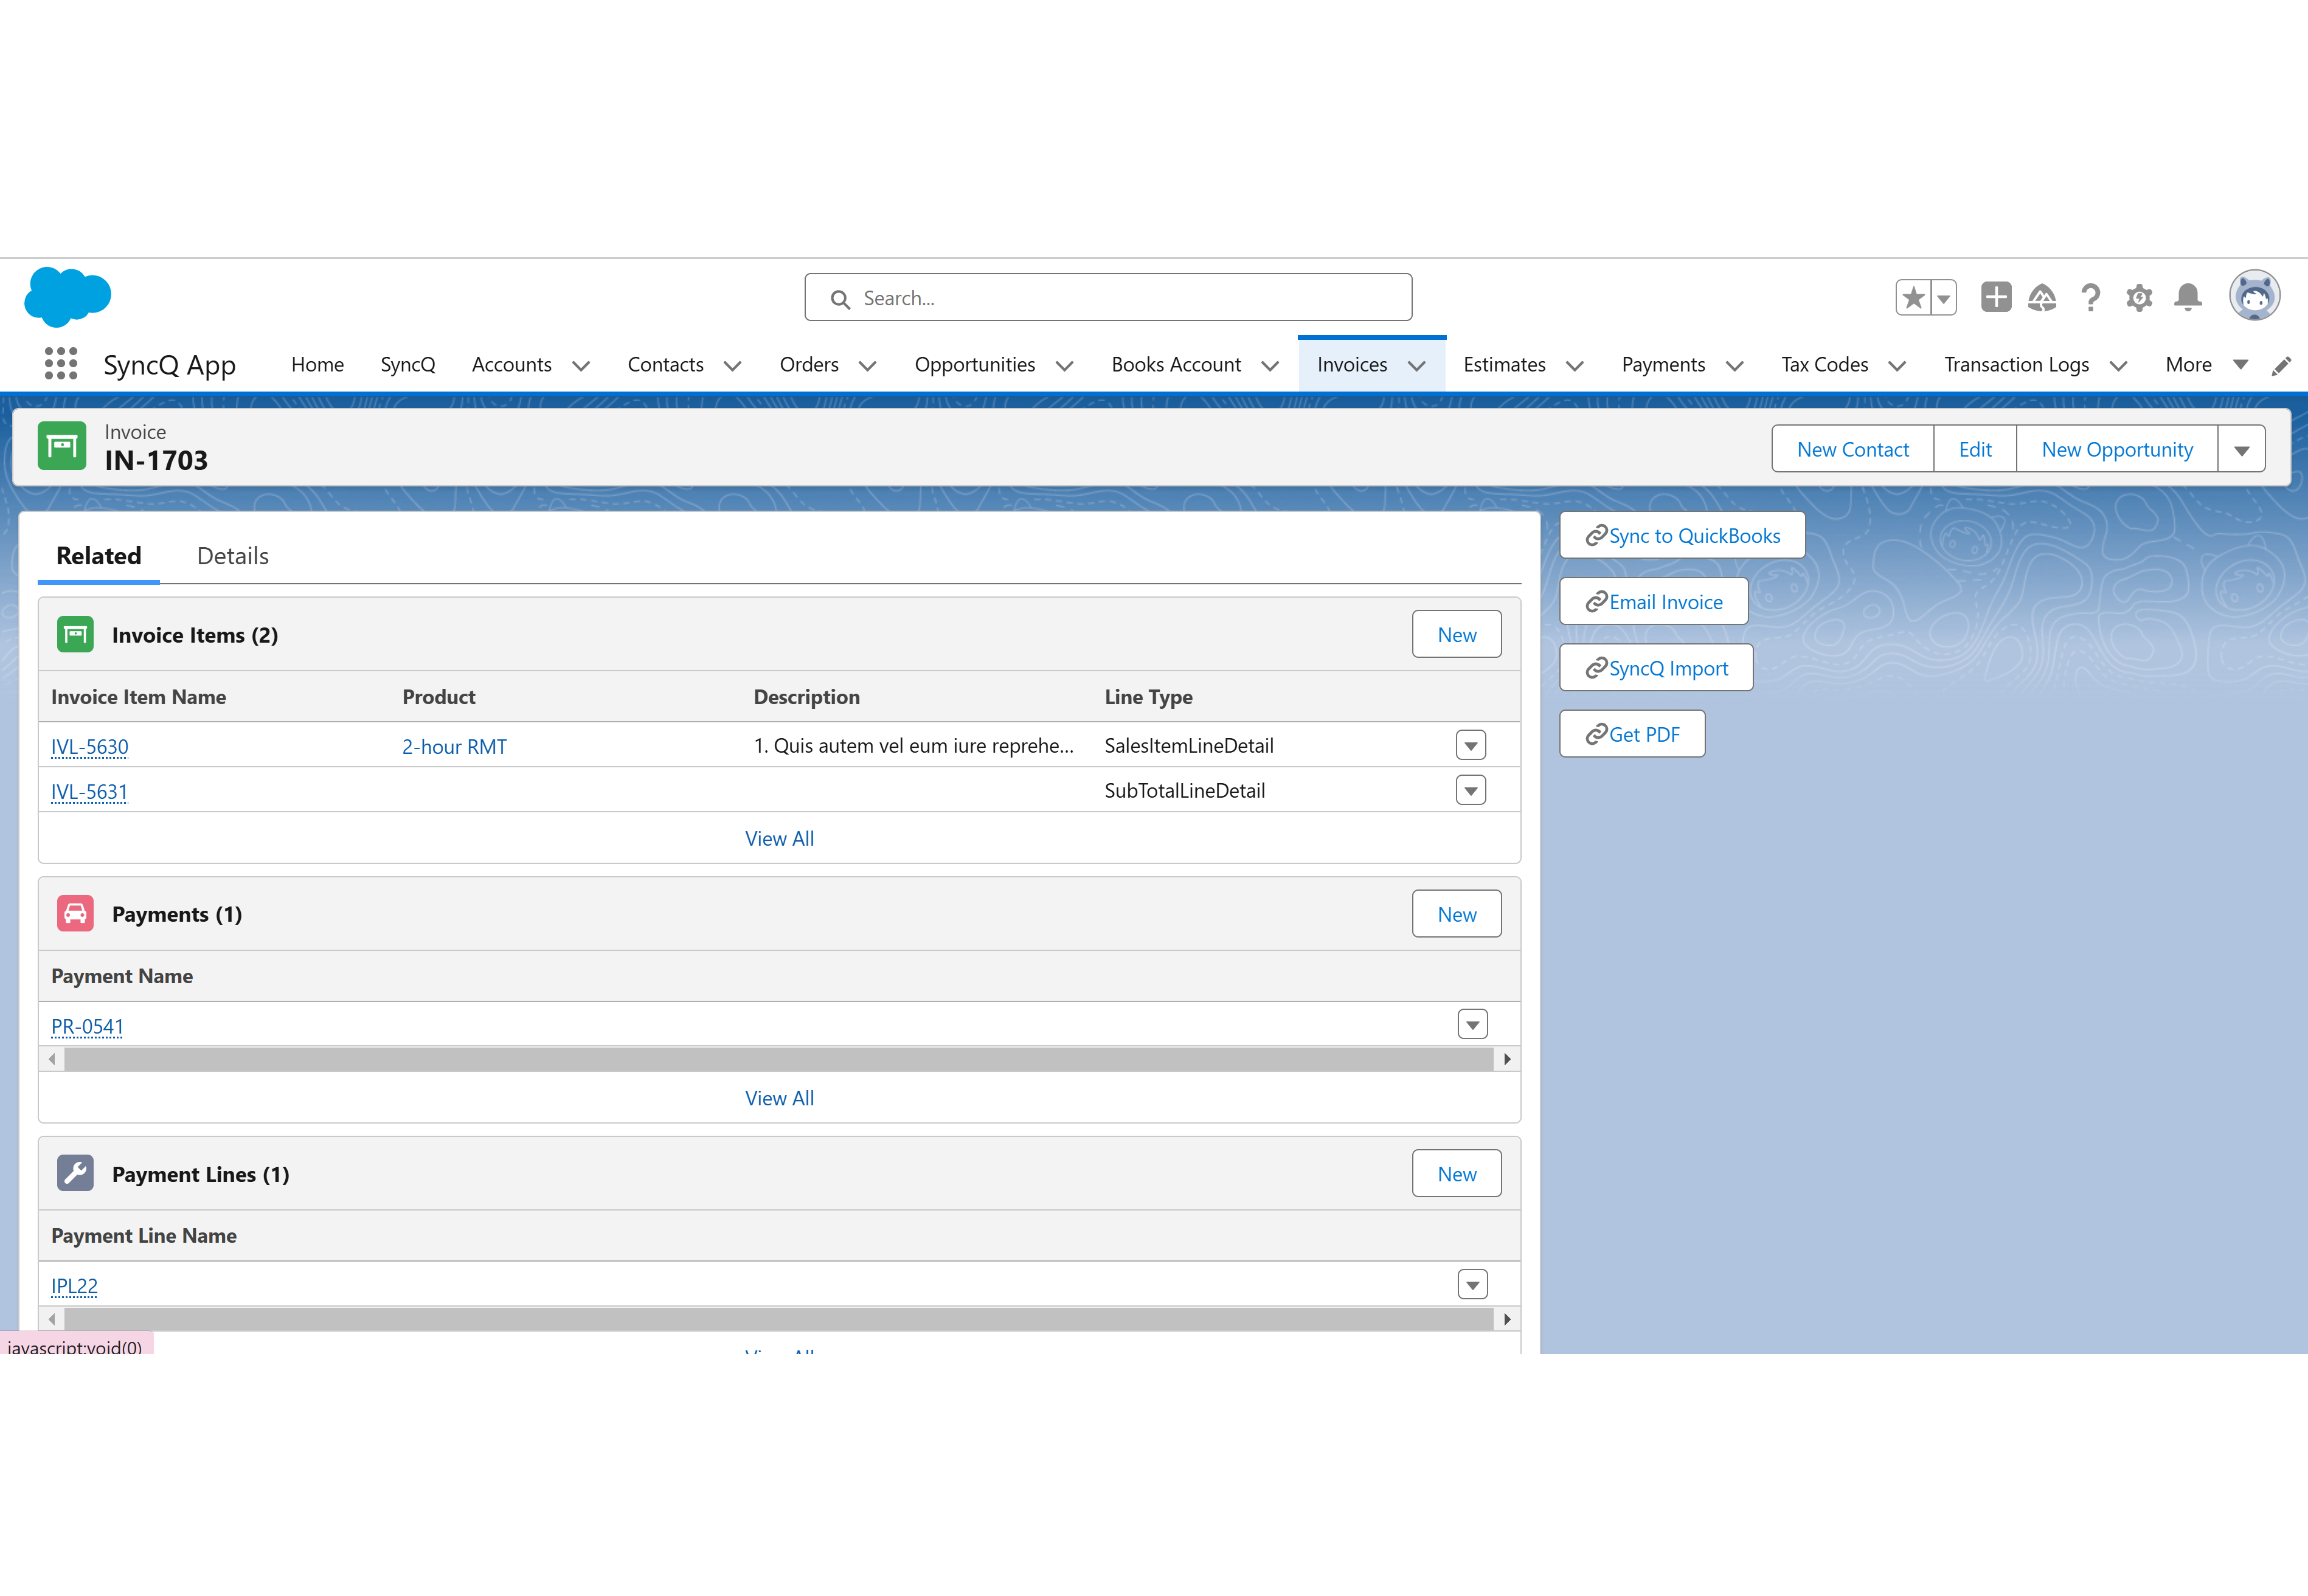
Task: Click the pencil icon to personalize navigation
Action: (x=2281, y=366)
